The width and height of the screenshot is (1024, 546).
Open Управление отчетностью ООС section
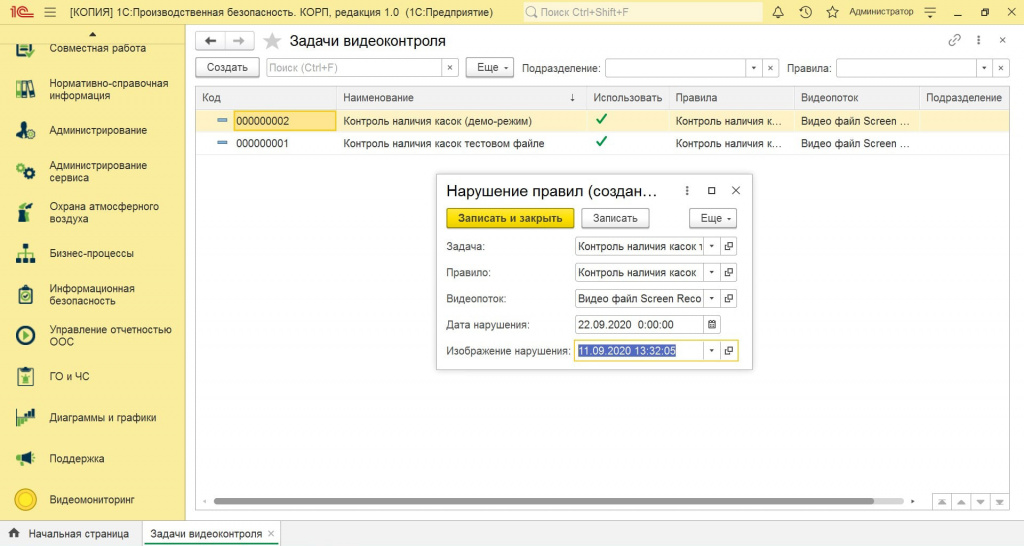(x=91, y=336)
